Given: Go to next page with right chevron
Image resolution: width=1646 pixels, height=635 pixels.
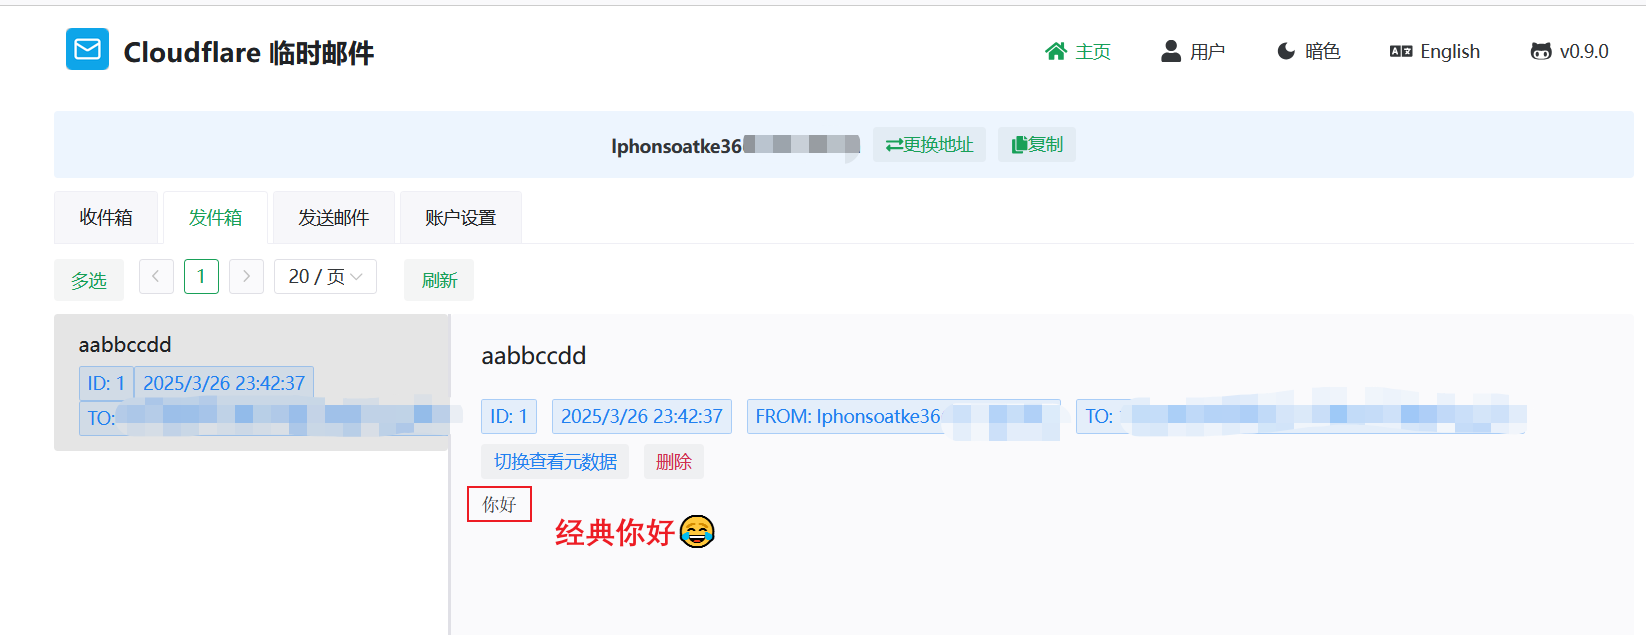Looking at the screenshot, I should pos(246,276).
